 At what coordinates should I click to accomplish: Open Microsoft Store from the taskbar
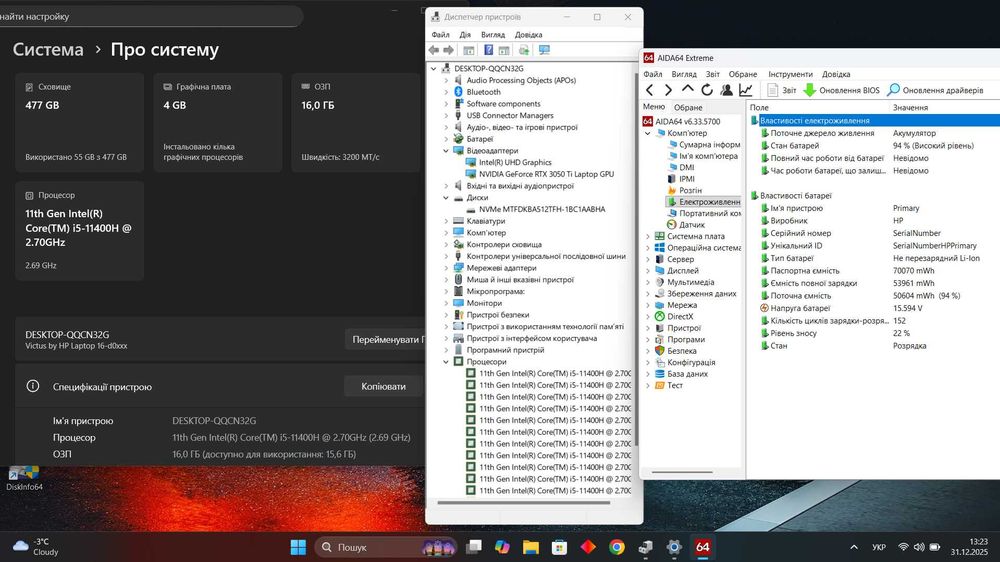tap(559, 547)
